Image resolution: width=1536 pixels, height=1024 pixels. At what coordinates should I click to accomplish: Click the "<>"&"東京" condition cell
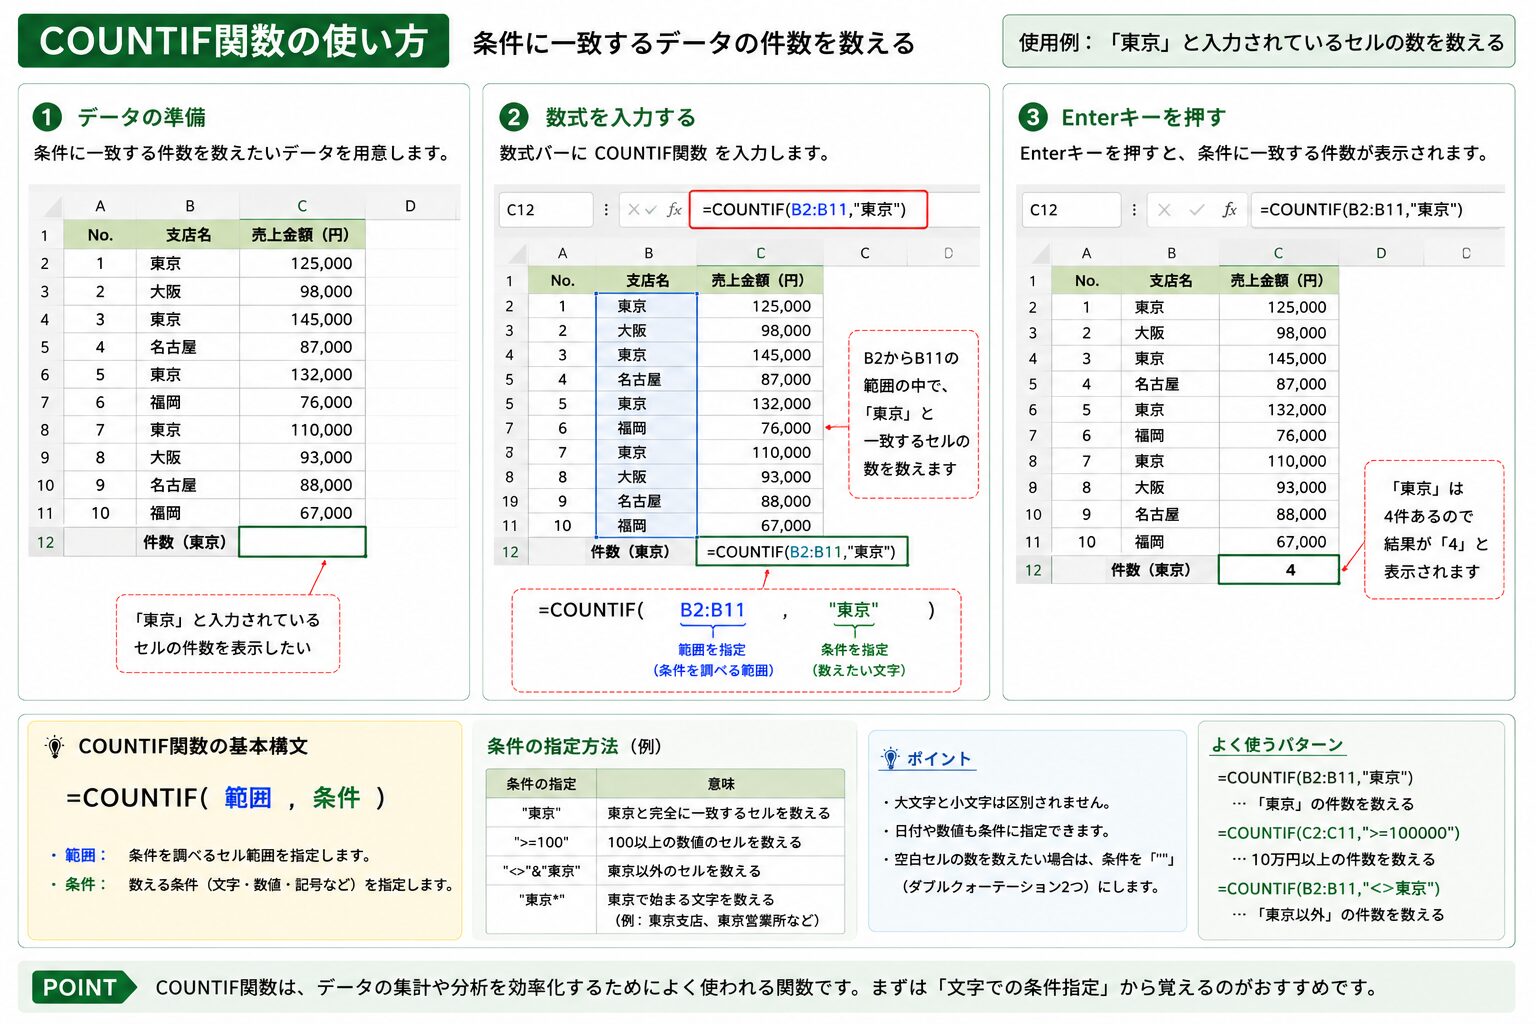(541, 872)
